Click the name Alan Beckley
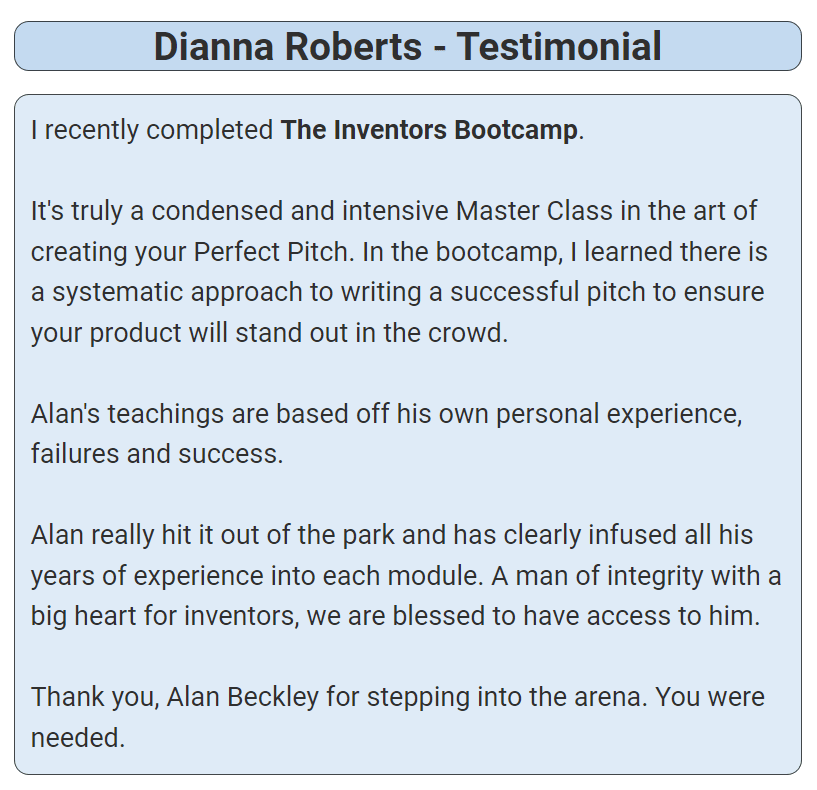The width and height of the screenshot is (817, 790). (243, 697)
